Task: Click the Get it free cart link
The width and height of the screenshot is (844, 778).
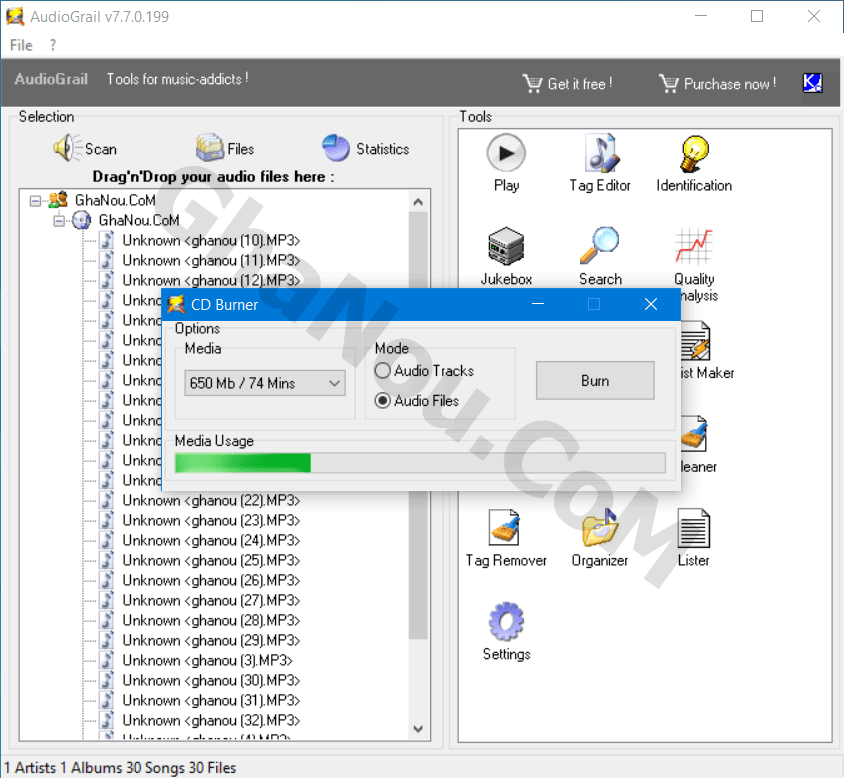Action: [x=567, y=83]
